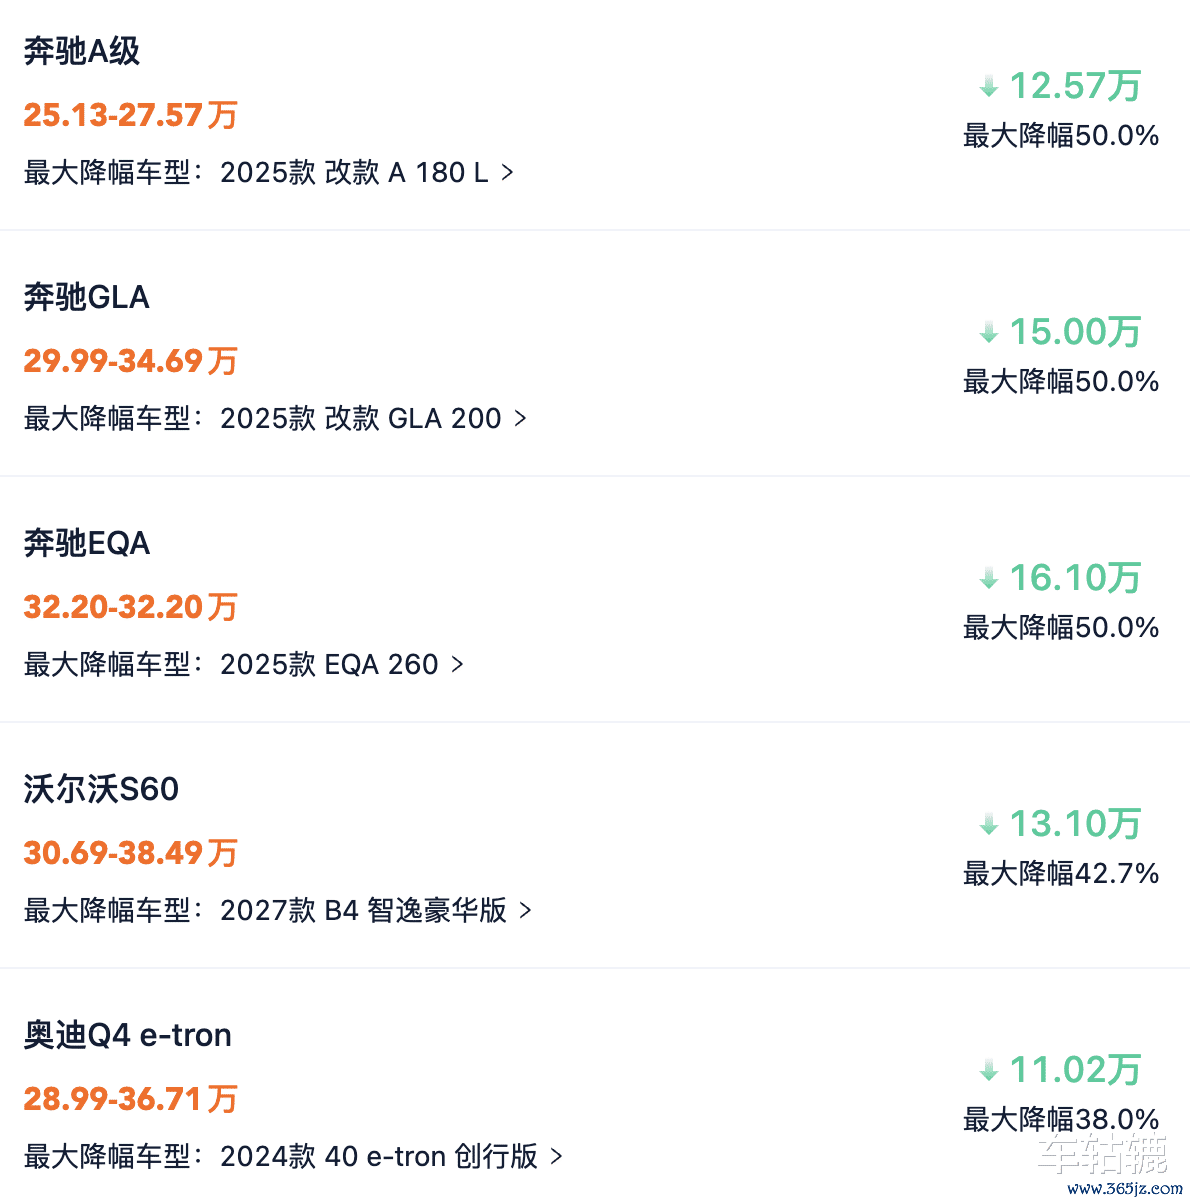Open the 奔驰EQA car title
Image resolution: width=1190 pixels, height=1204 pixels.
(x=87, y=543)
